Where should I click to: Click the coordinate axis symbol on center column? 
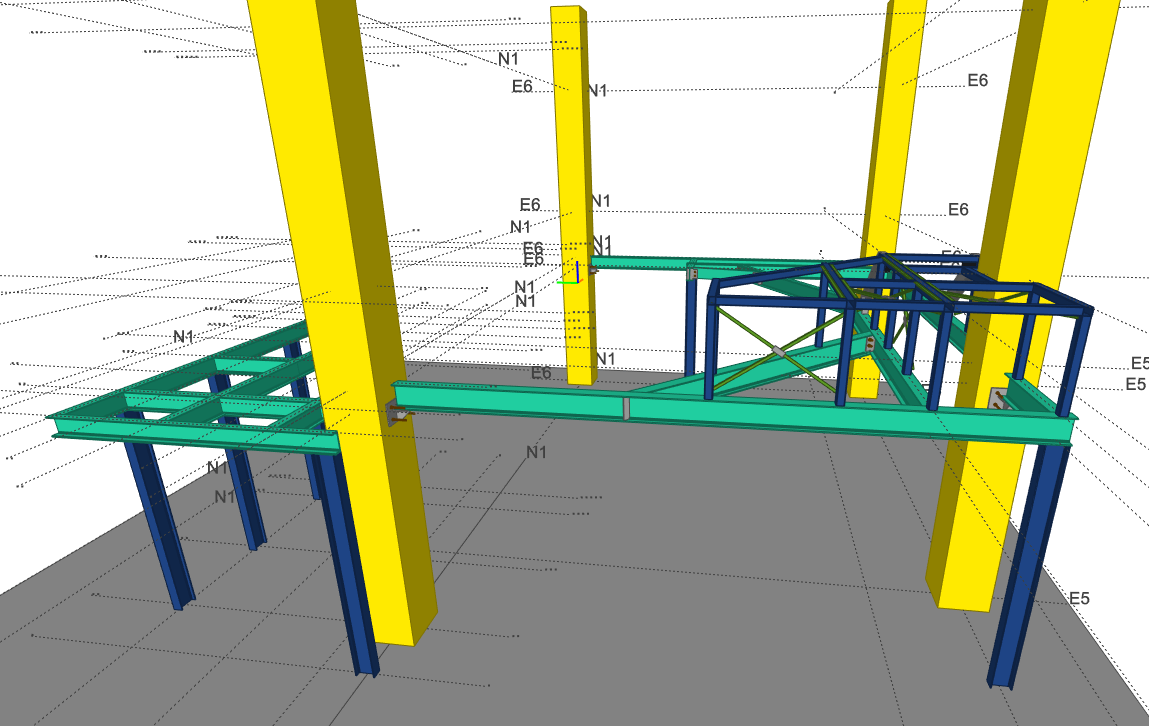coord(571,273)
